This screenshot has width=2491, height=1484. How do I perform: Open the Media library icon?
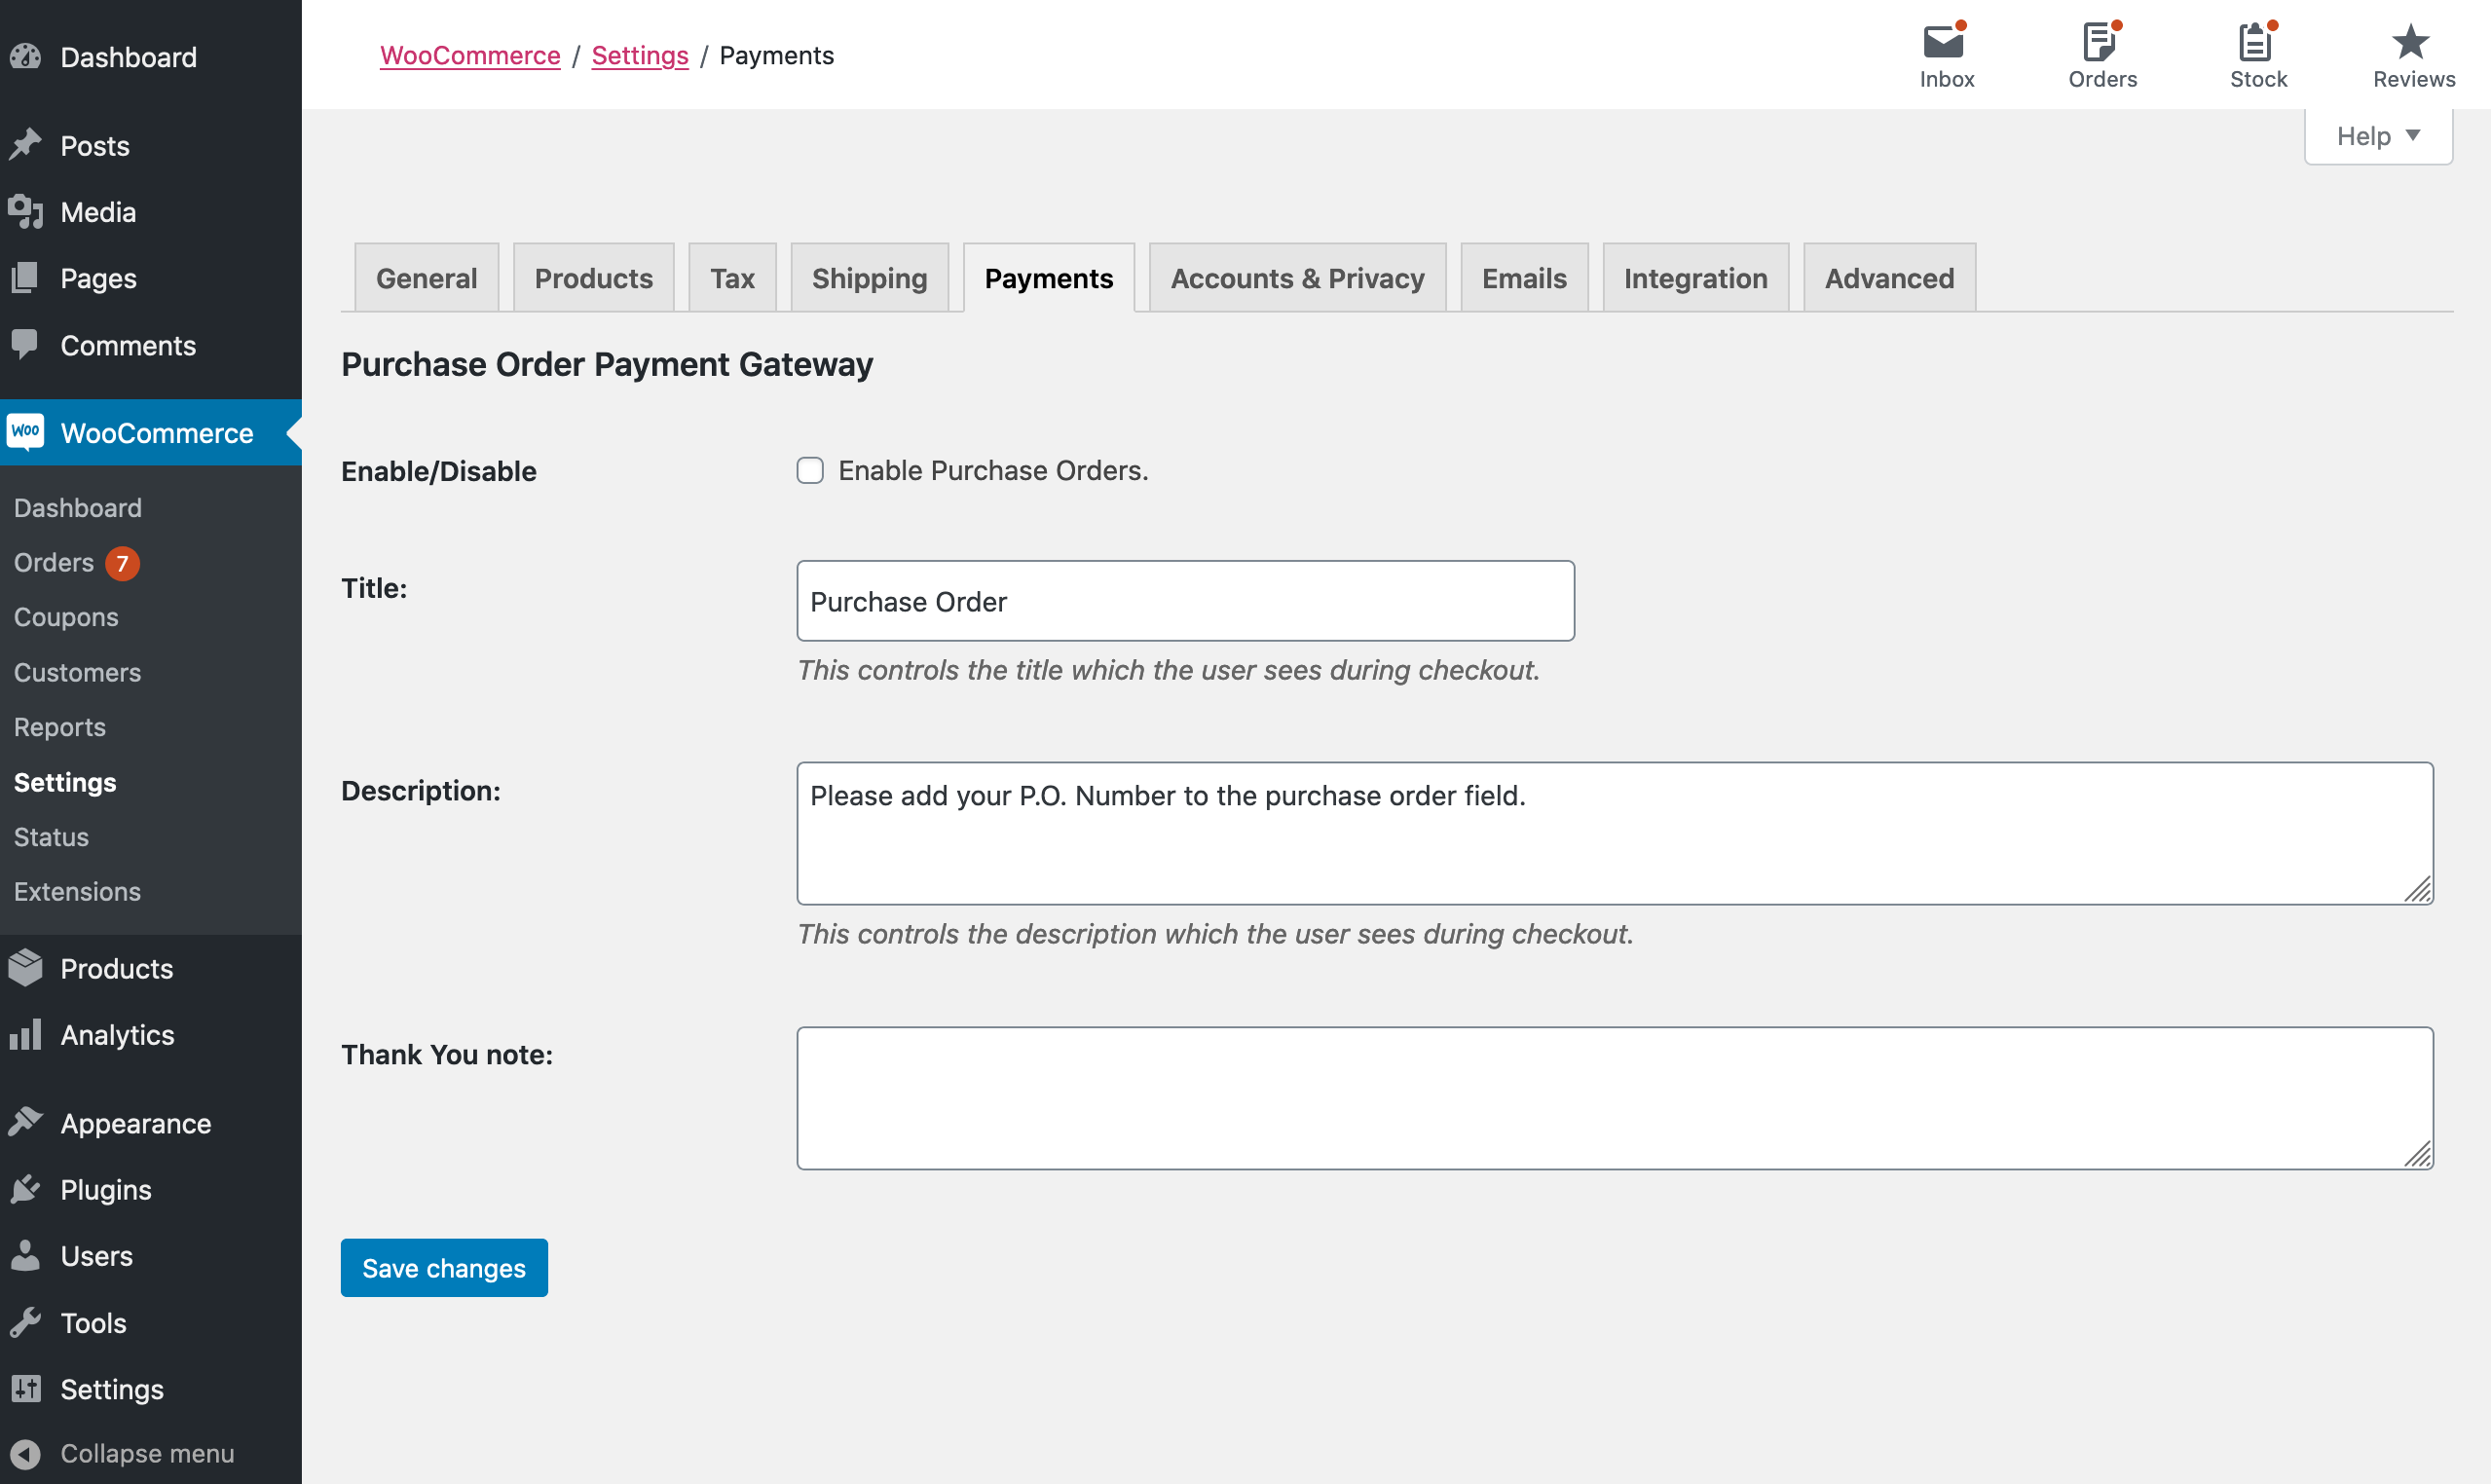[26, 211]
